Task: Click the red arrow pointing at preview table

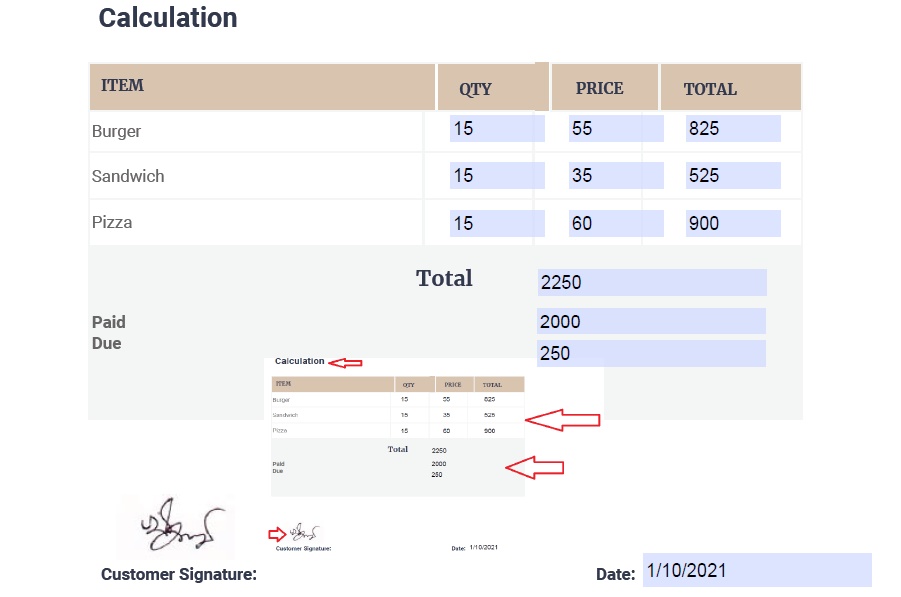Action: click(x=562, y=420)
